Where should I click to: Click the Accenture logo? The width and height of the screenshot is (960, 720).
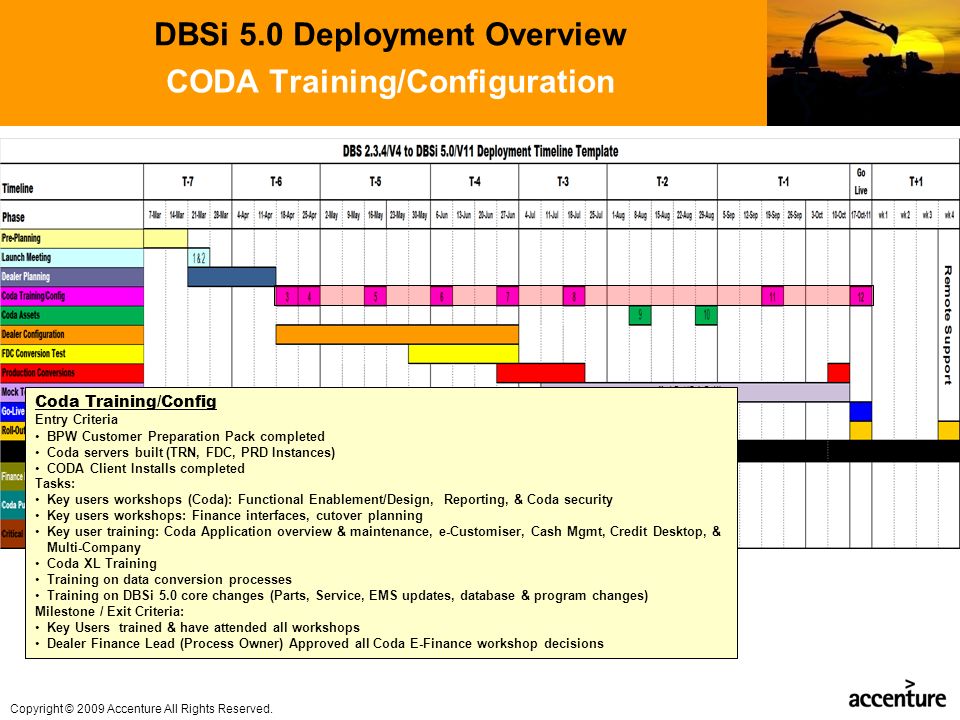[x=897, y=694]
